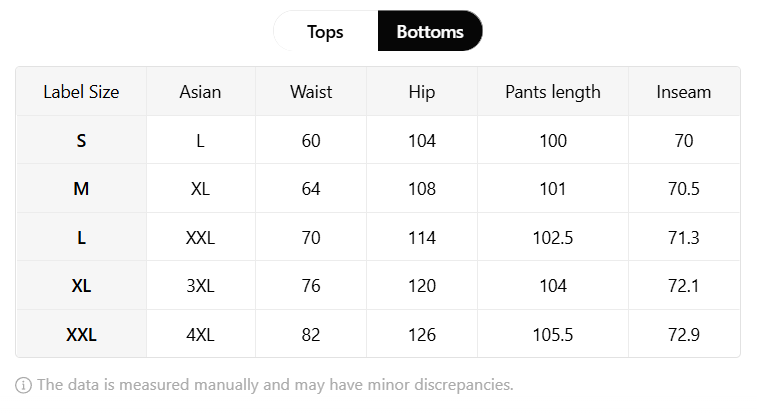Image resolution: width=757 pixels, height=413 pixels.
Task: Click the 108 hip value cell
Action: (x=422, y=188)
